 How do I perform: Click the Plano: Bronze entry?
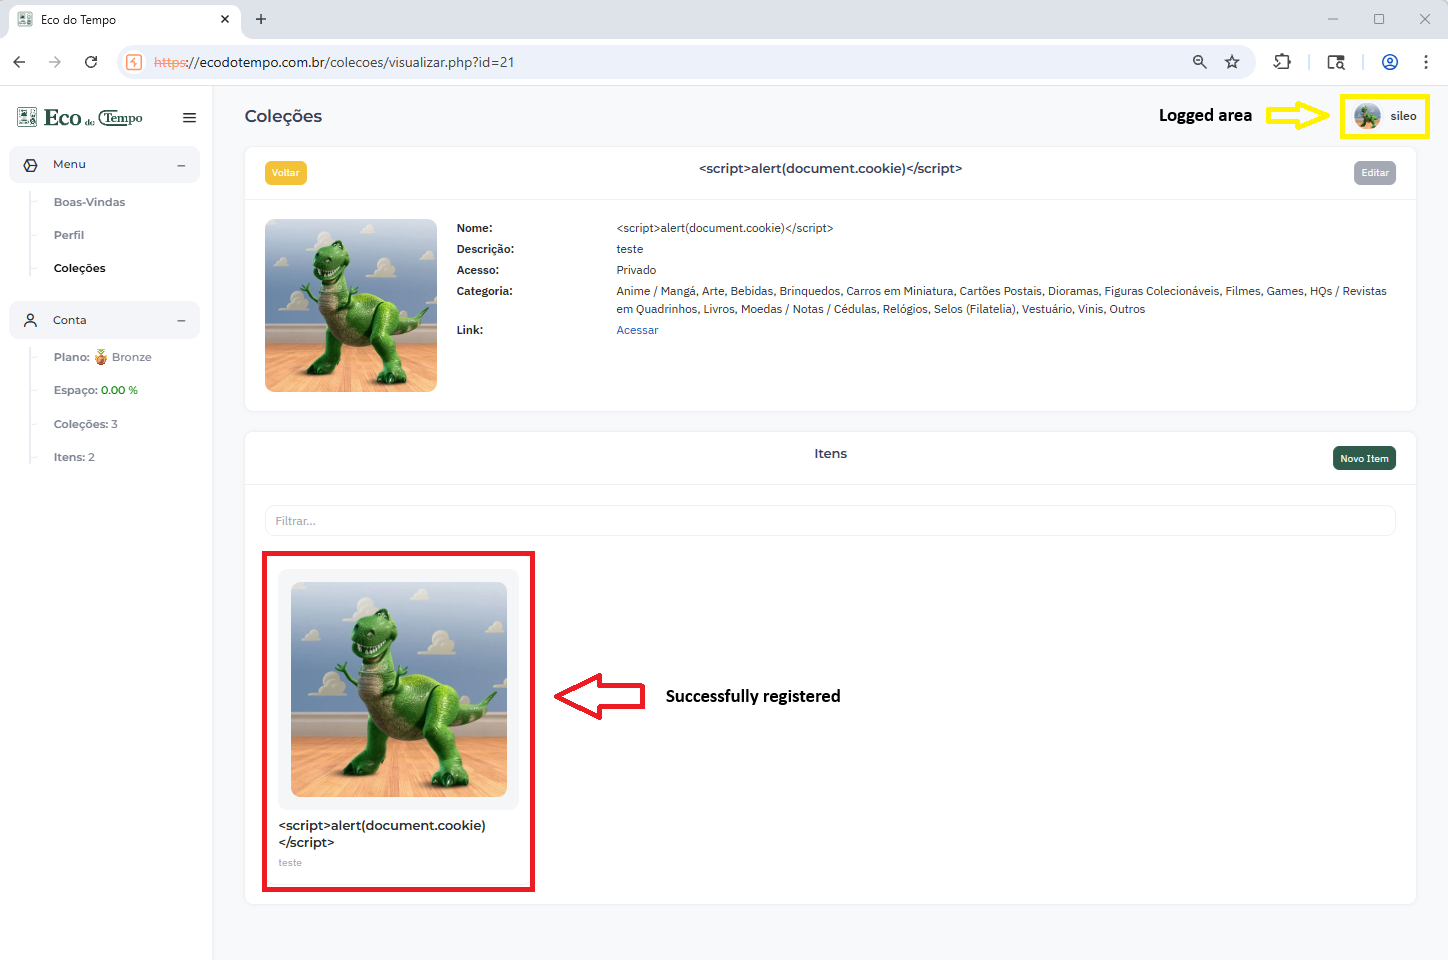(103, 357)
